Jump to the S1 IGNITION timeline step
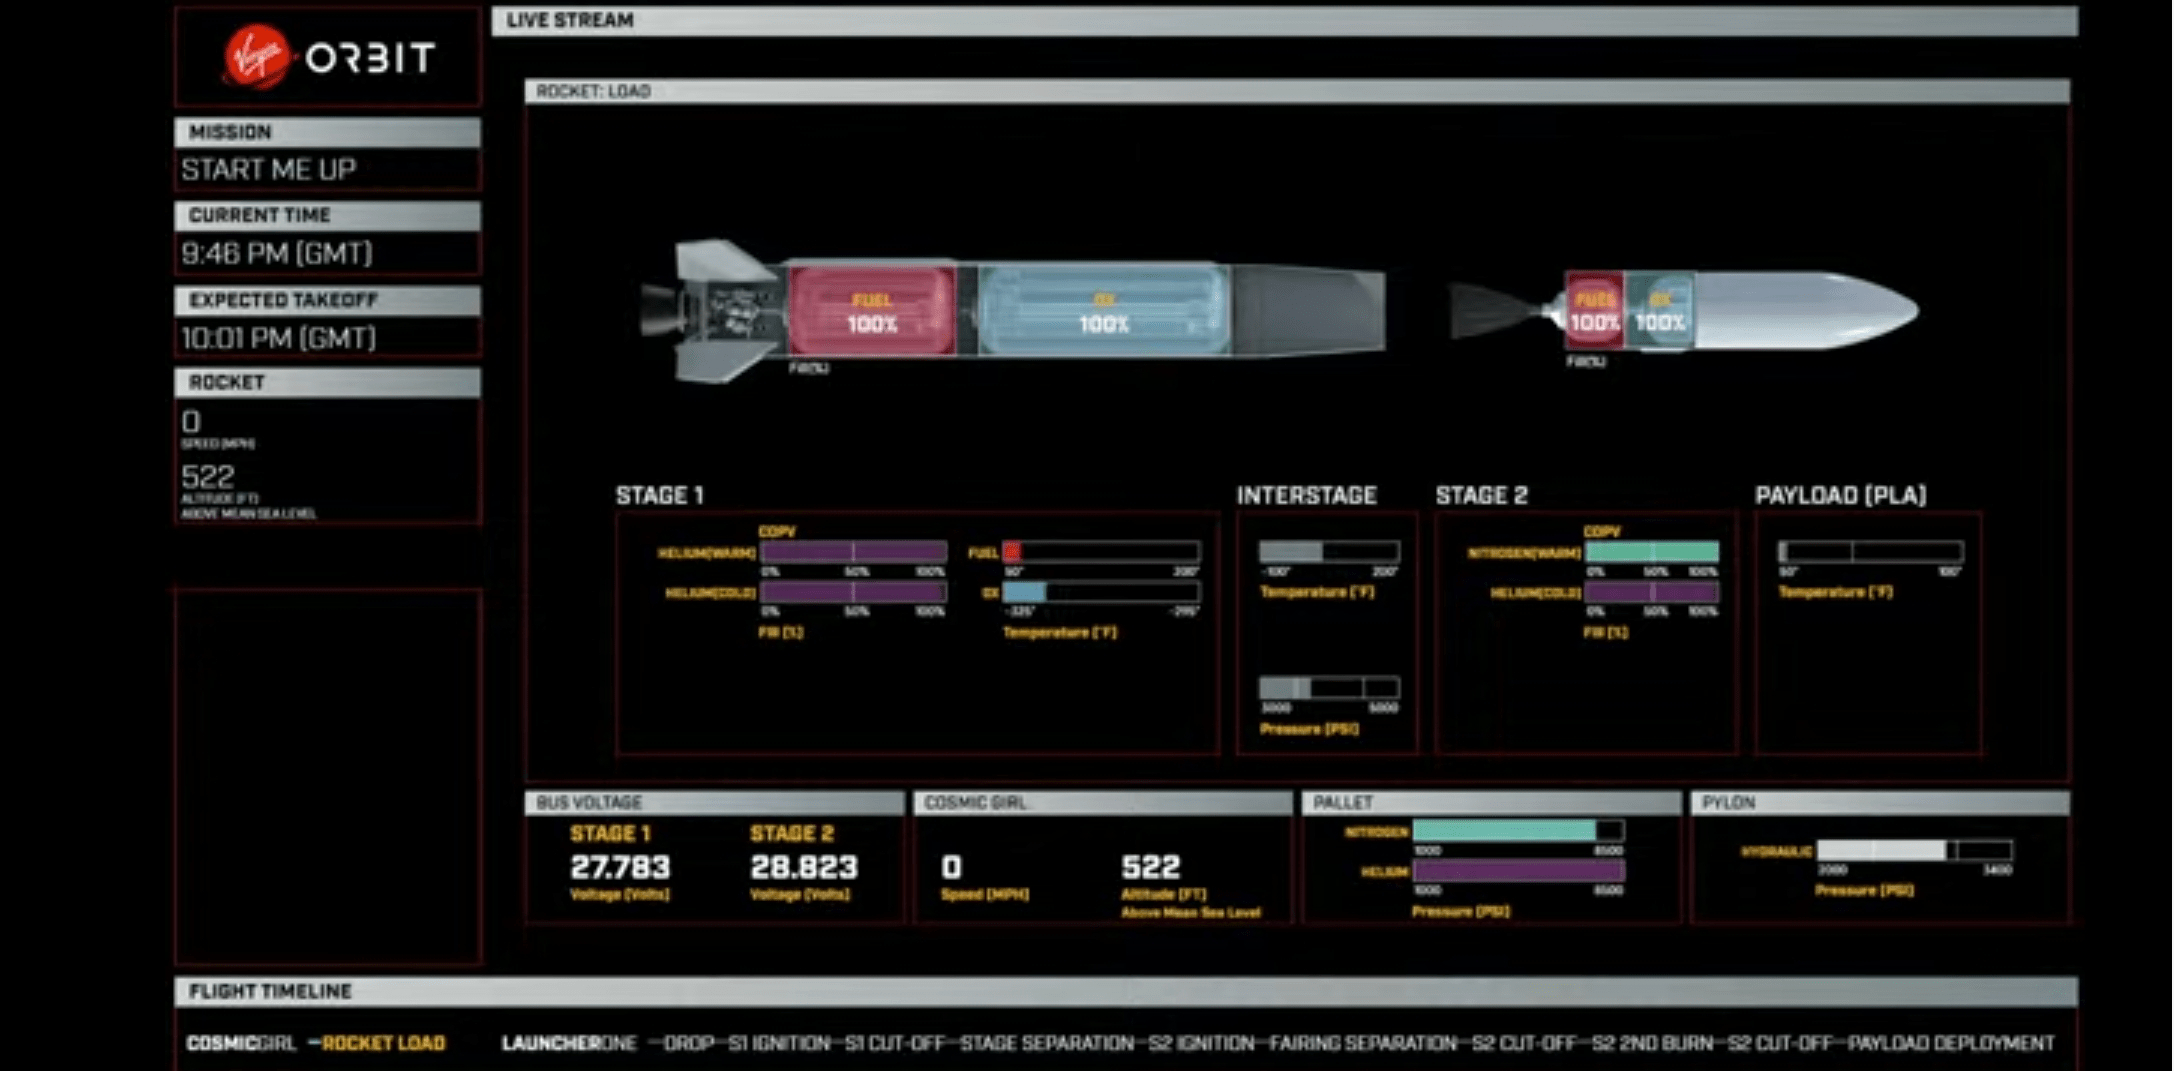Viewport: 2174px width, 1071px height. 779,1043
